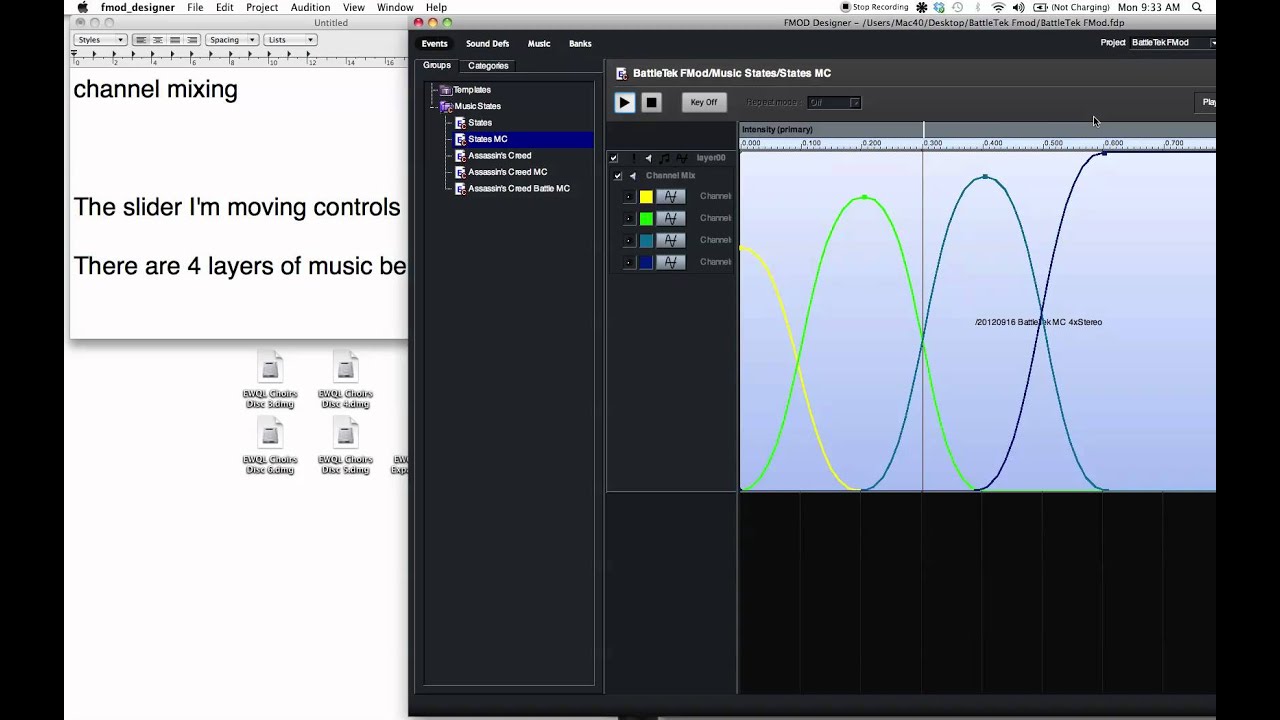The width and height of the screenshot is (1280, 720).
Task: Click the exclamation icon on layer00
Action: point(633,158)
